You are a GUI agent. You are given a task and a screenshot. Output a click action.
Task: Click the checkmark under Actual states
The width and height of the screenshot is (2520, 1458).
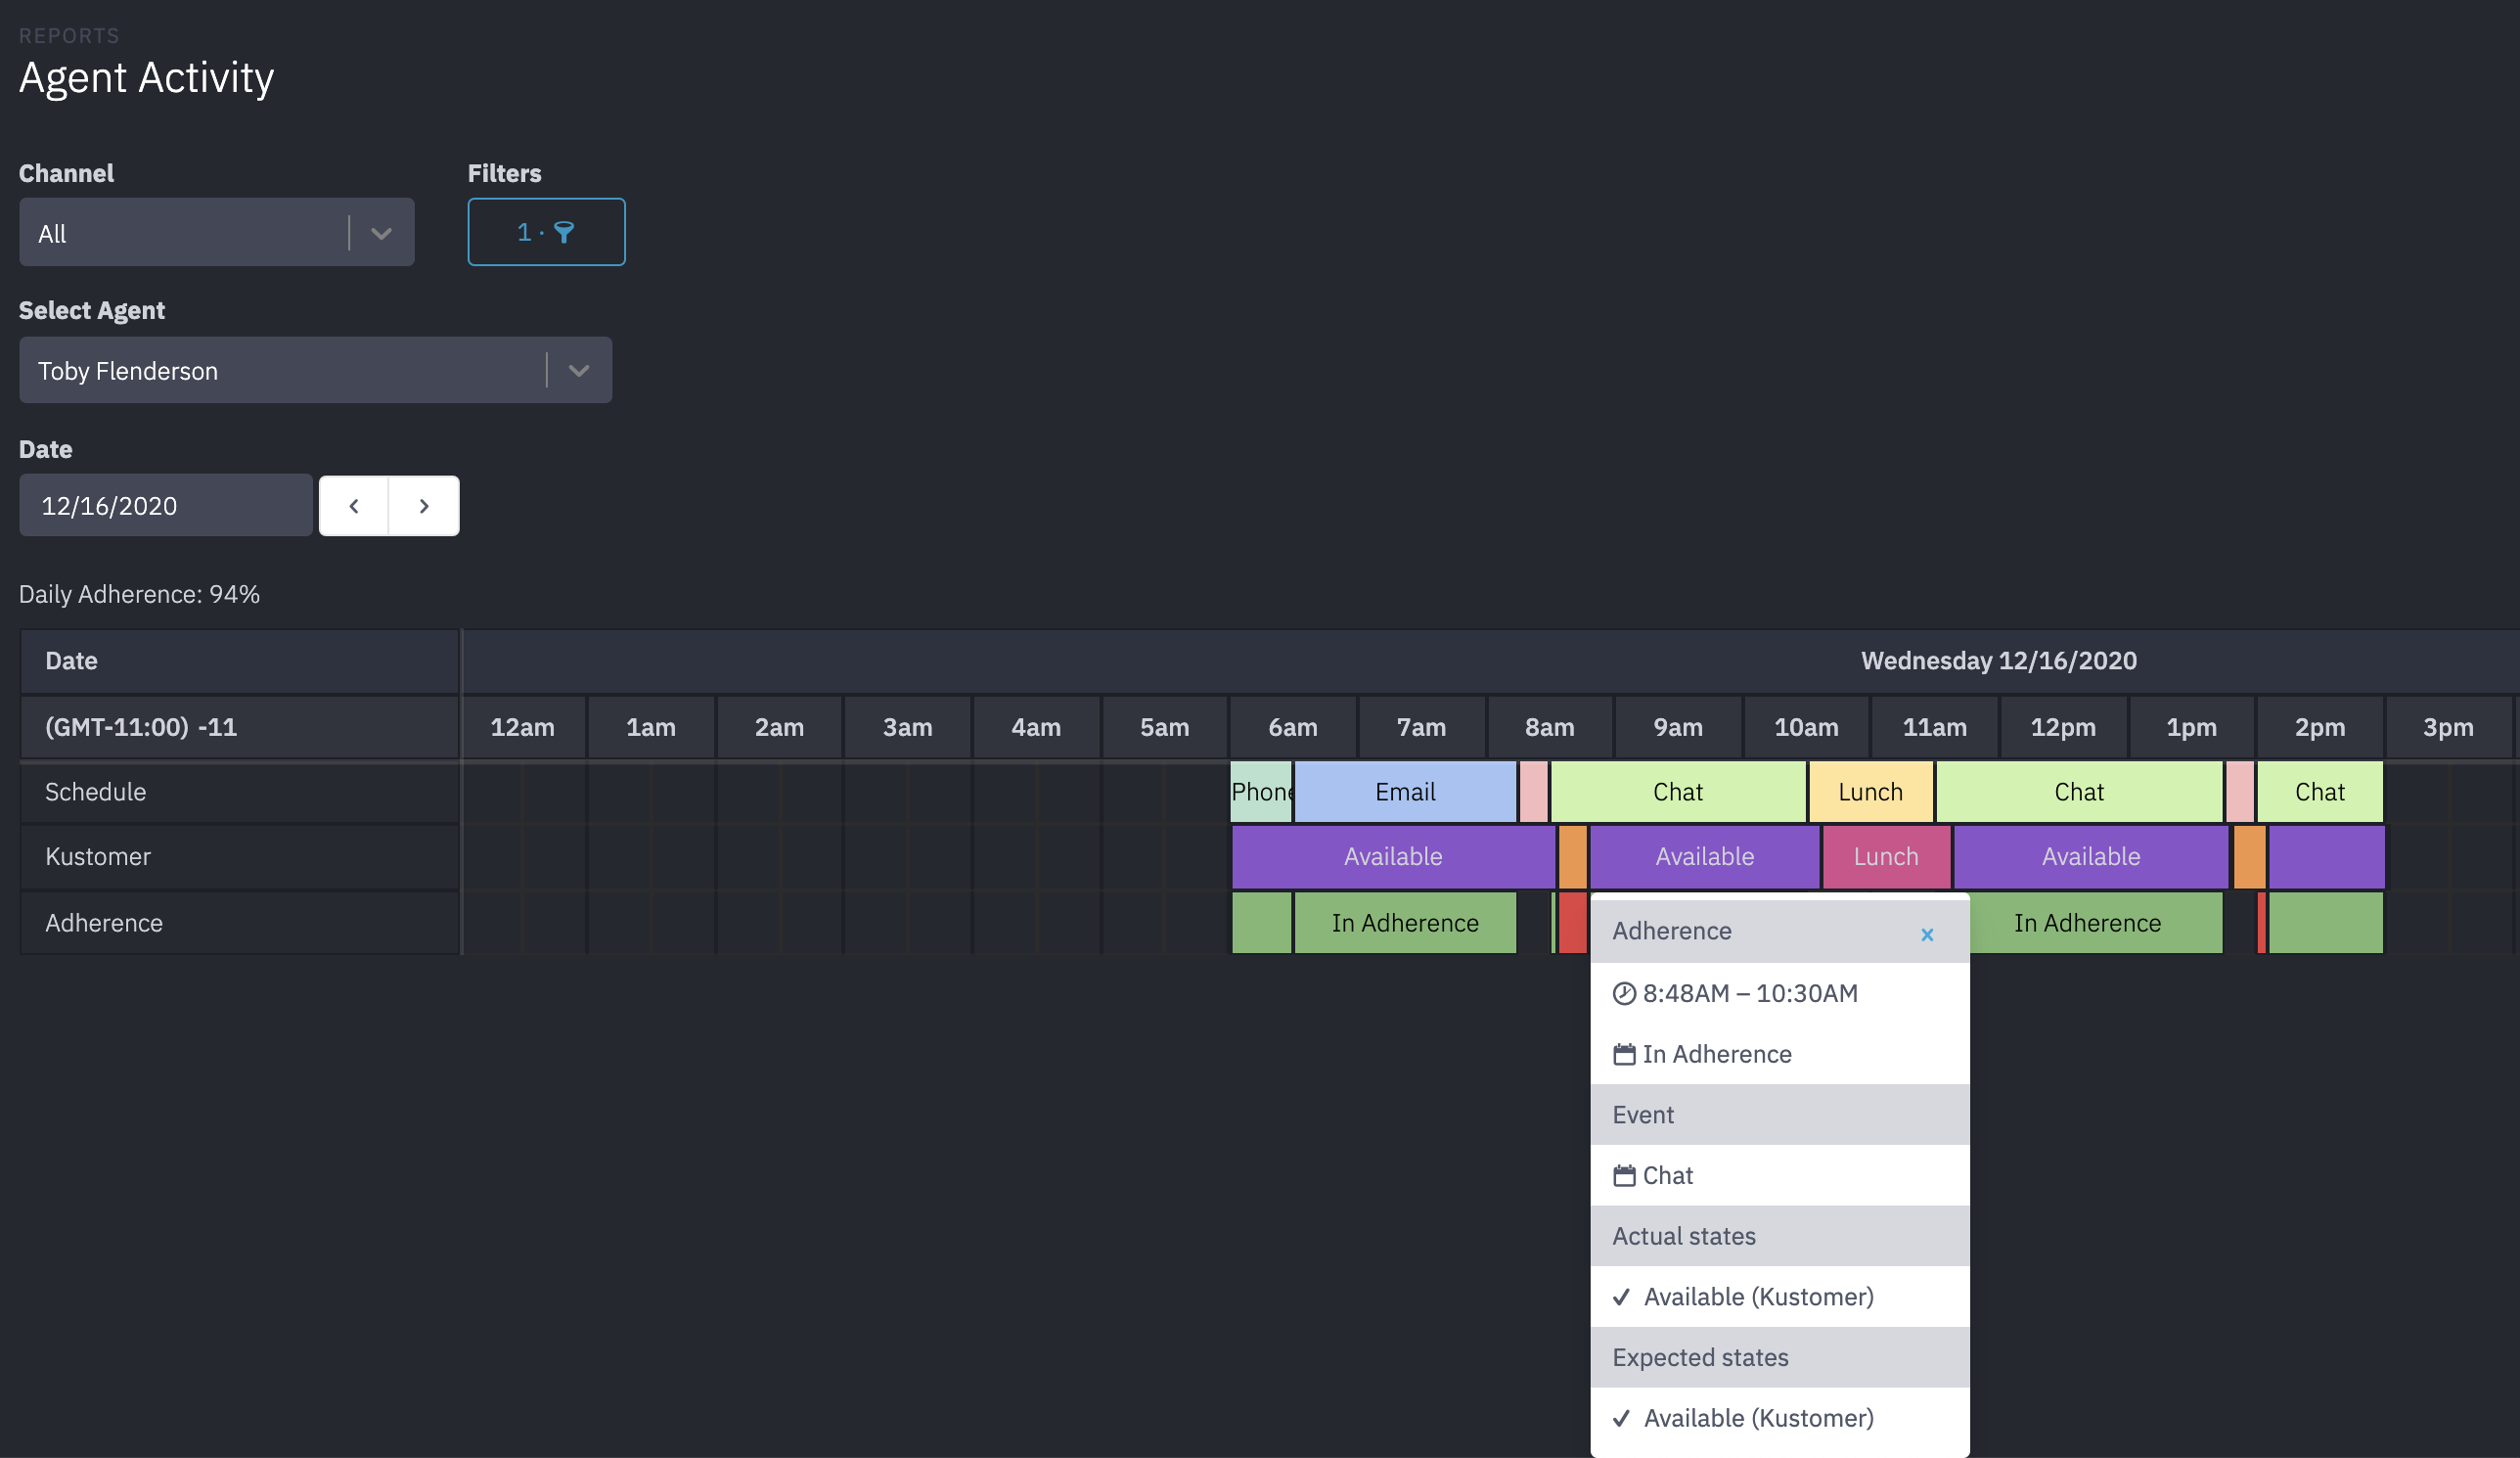point(1621,1297)
